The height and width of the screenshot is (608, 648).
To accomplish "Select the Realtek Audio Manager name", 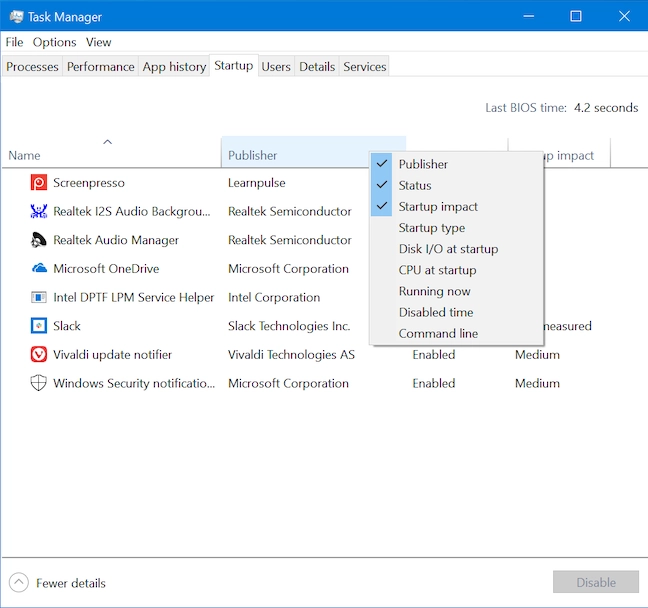I will click(116, 240).
